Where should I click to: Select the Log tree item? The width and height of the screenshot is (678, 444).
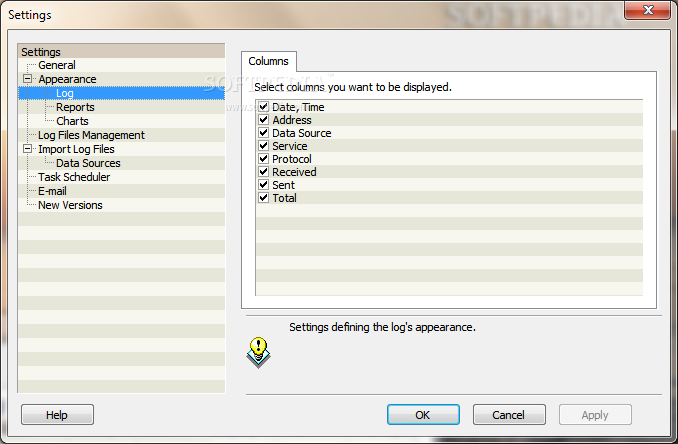point(64,93)
